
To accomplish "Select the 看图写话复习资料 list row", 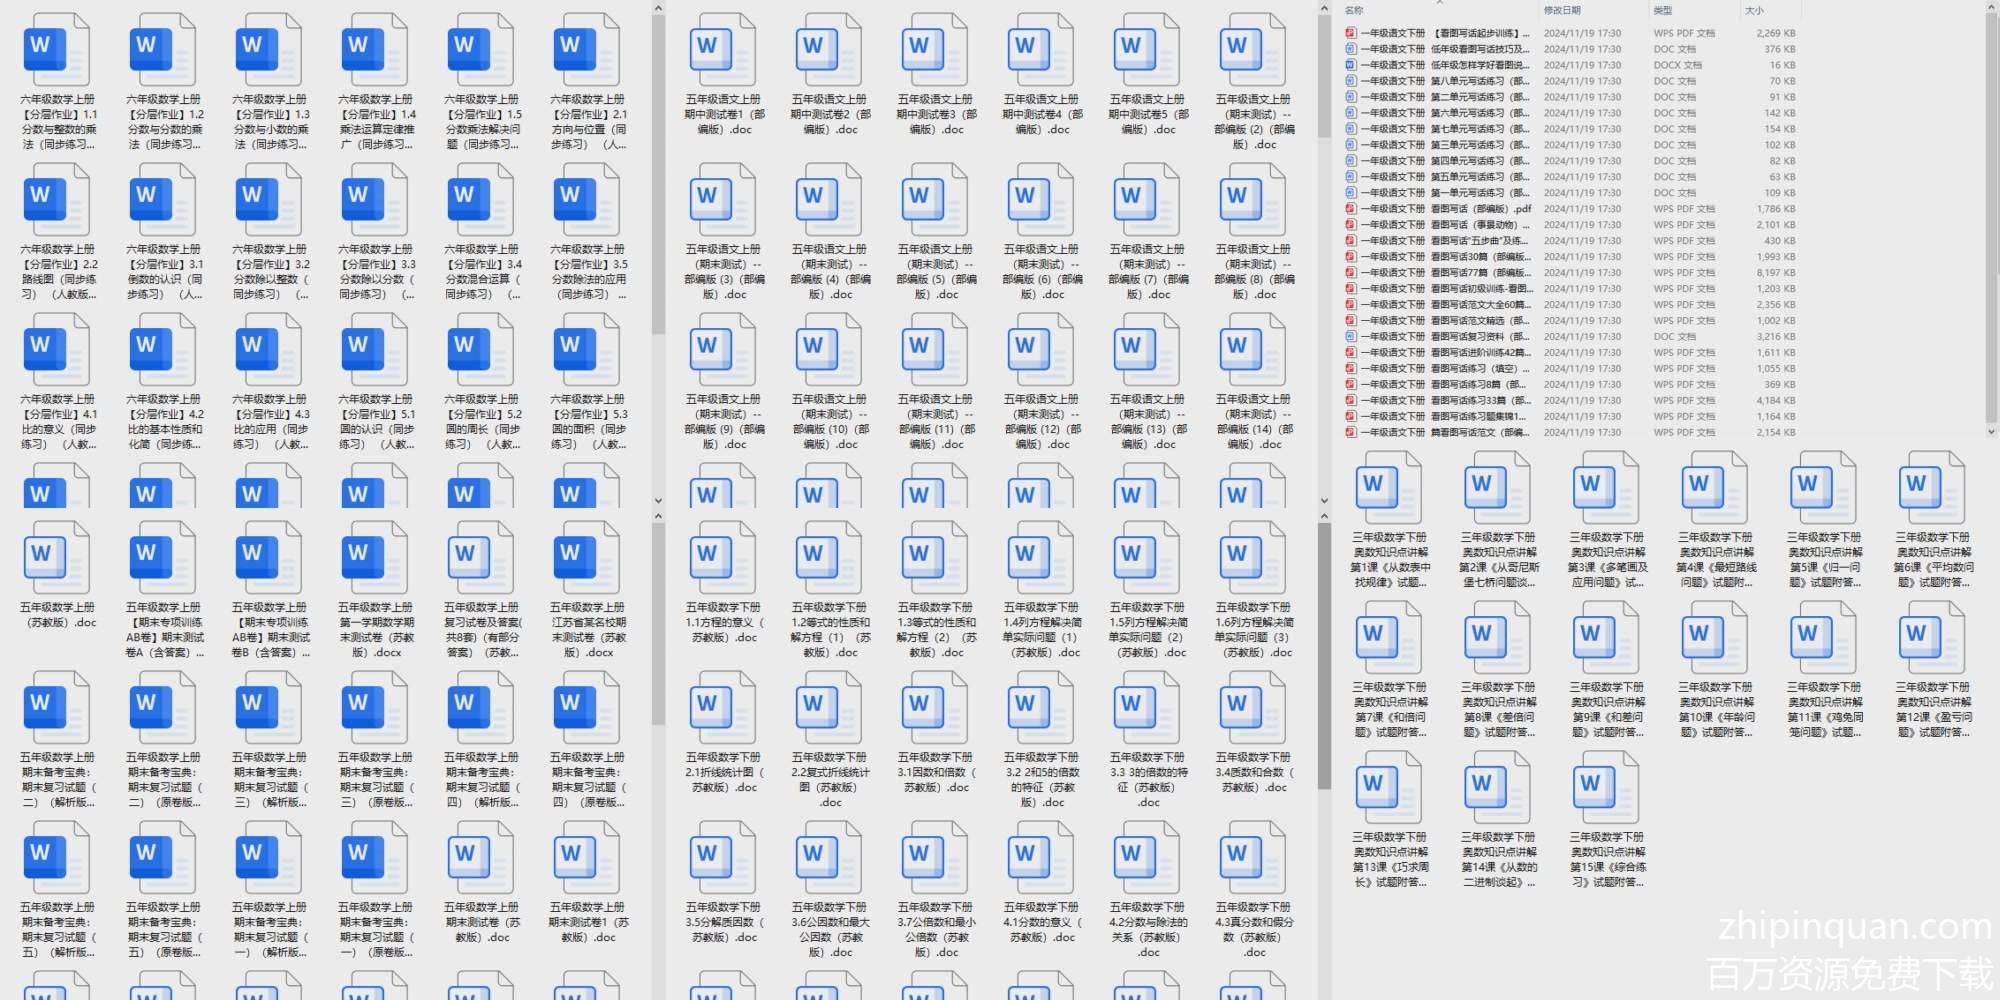I will 1571,337.
